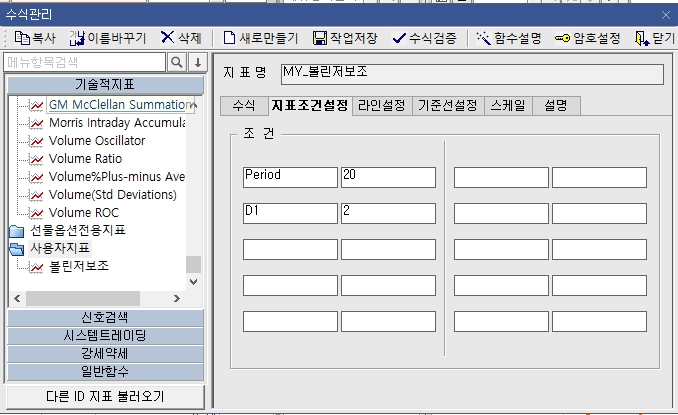Click the search magnifier icon

pyautogui.click(x=177, y=62)
